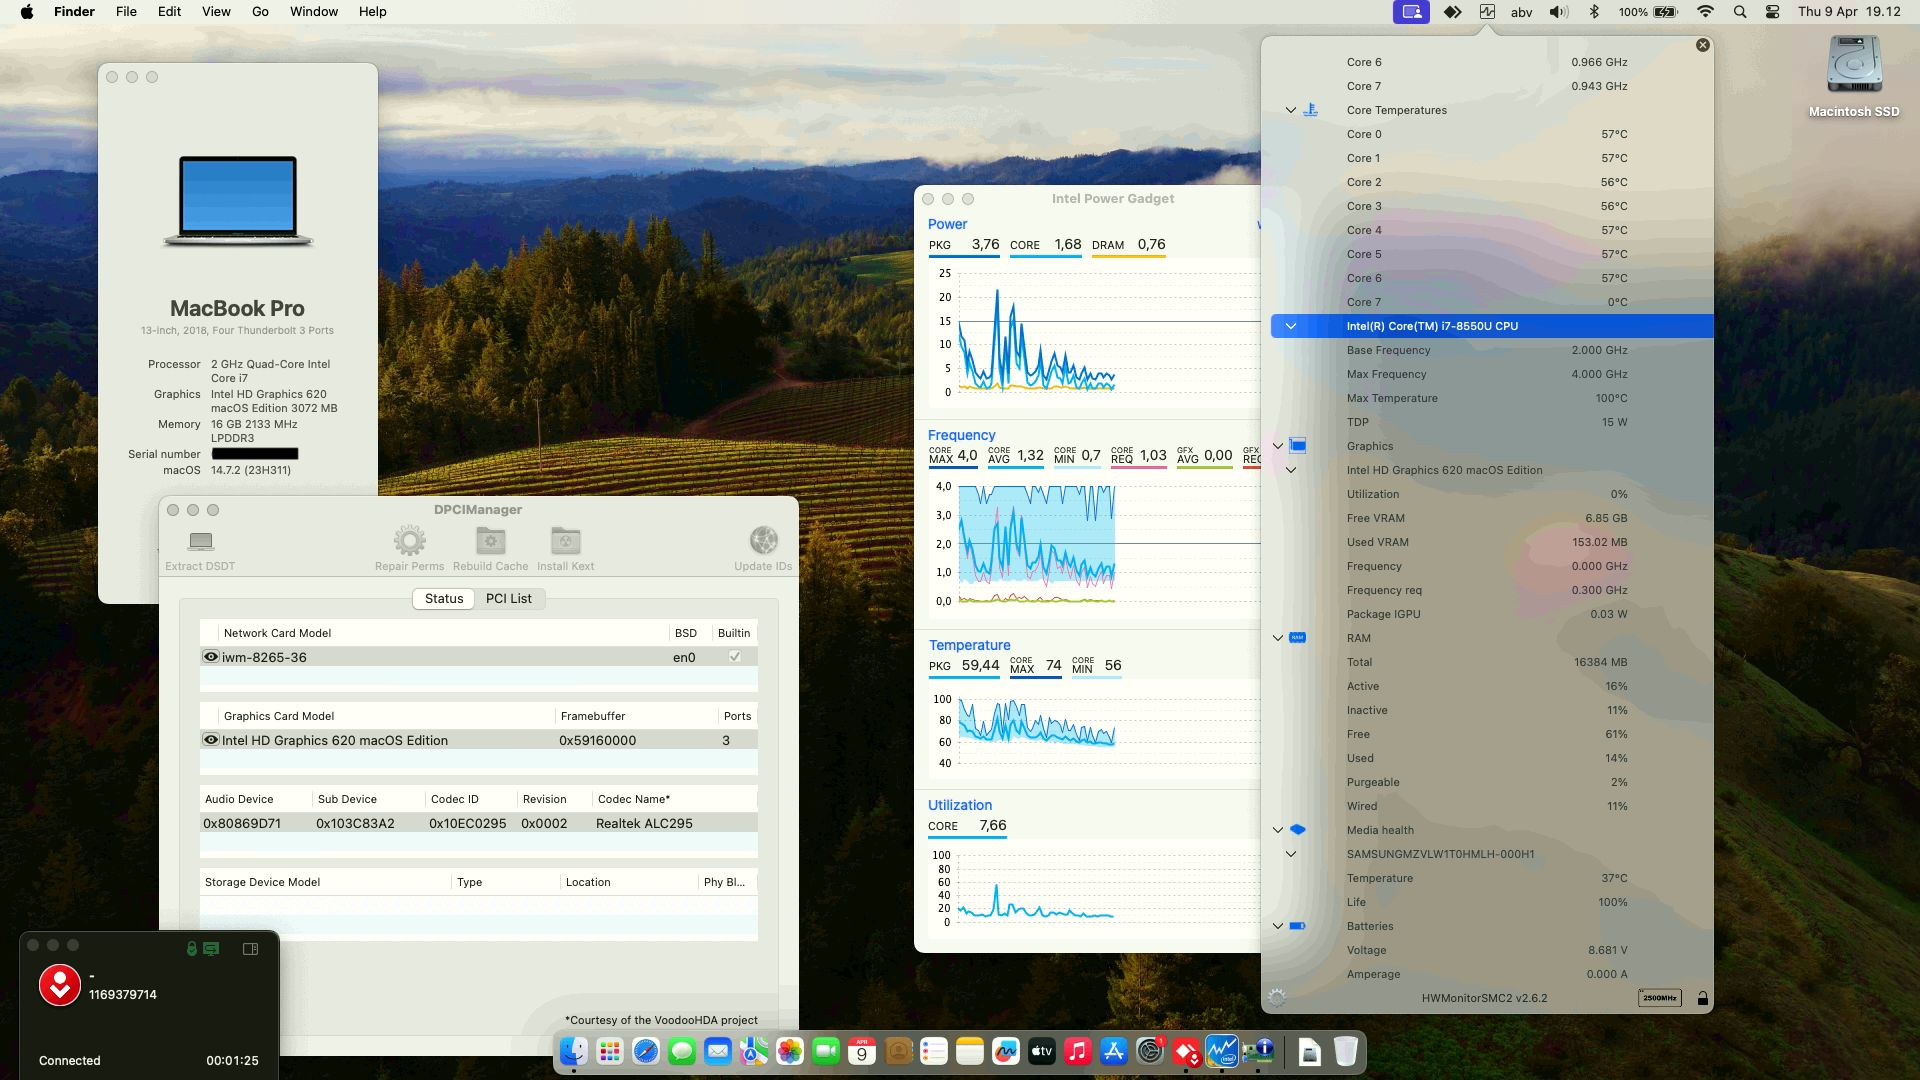Open Go menu in menu bar

[x=261, y=12]
